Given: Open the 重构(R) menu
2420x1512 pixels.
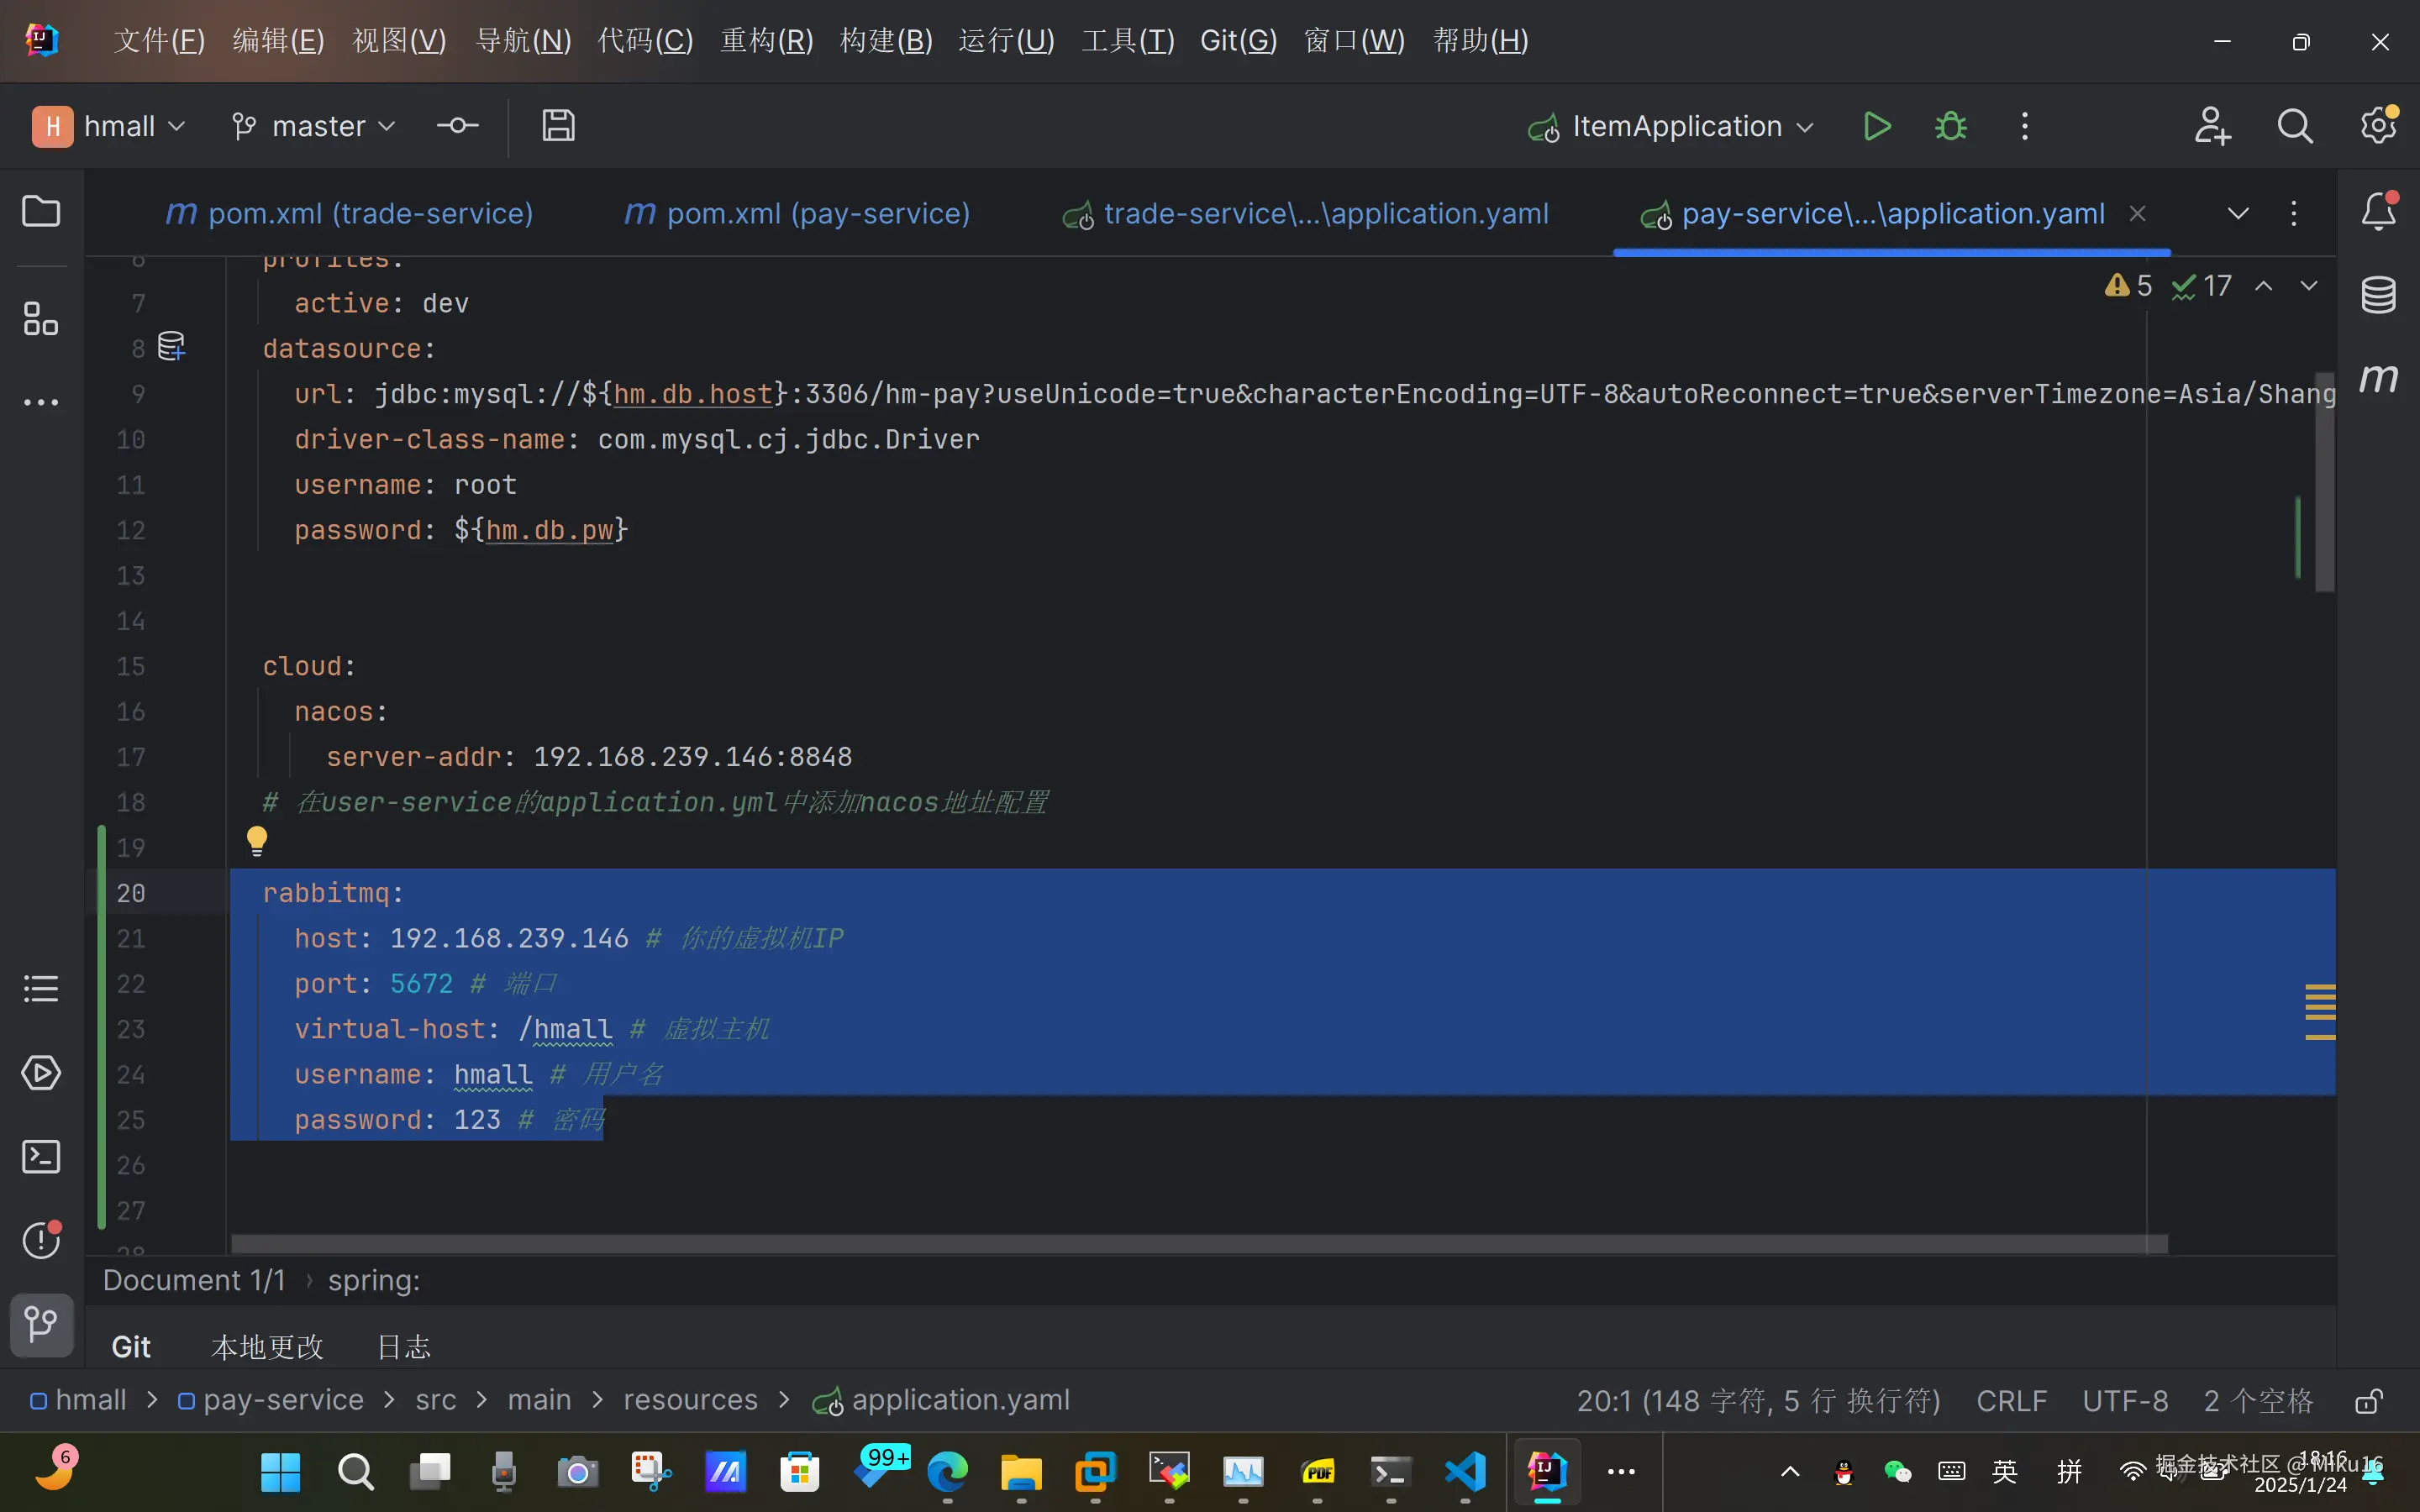Looking at the screenshot, I should click(x=766, y=41).
